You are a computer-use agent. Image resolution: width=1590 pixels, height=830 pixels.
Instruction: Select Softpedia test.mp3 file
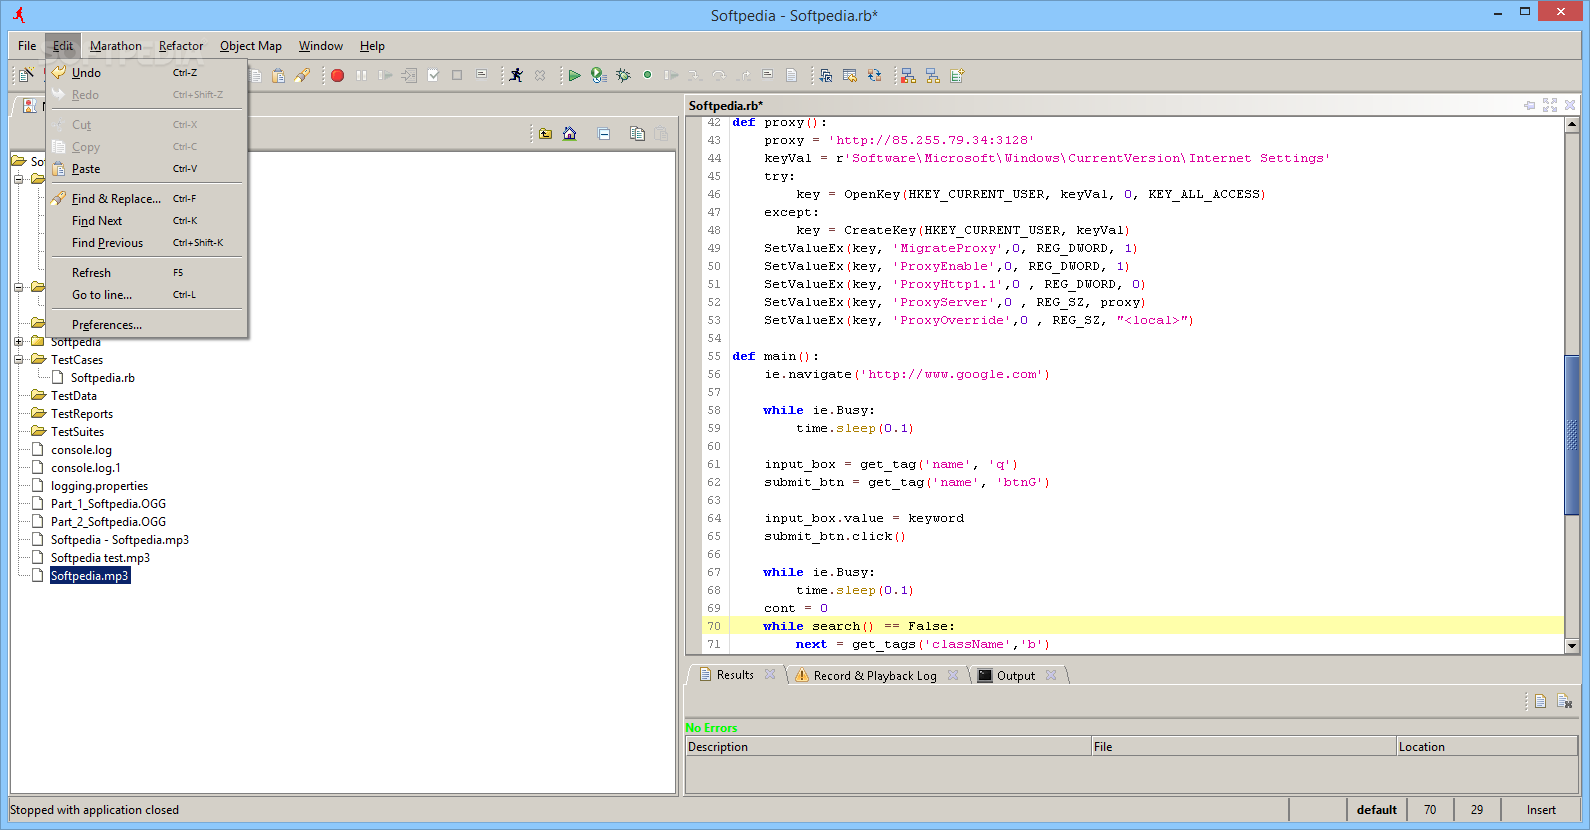point(100,558)
